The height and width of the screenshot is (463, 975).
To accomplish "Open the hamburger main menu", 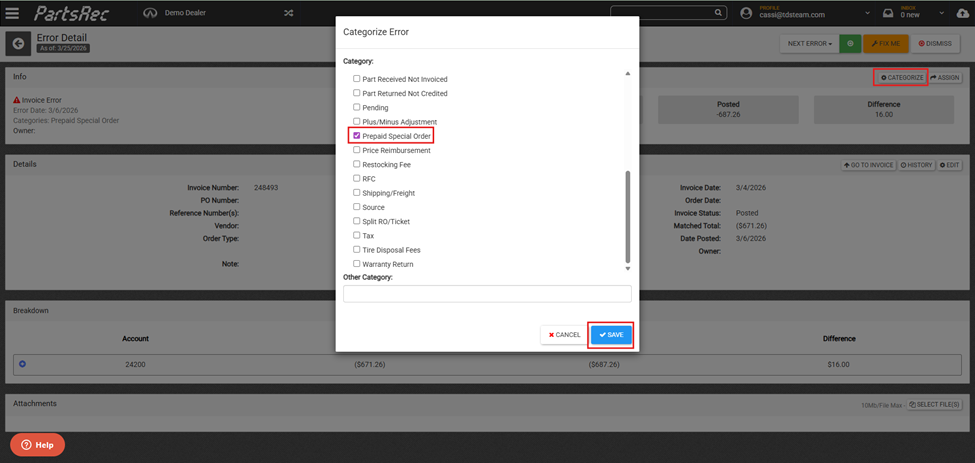I will (12, 12).
